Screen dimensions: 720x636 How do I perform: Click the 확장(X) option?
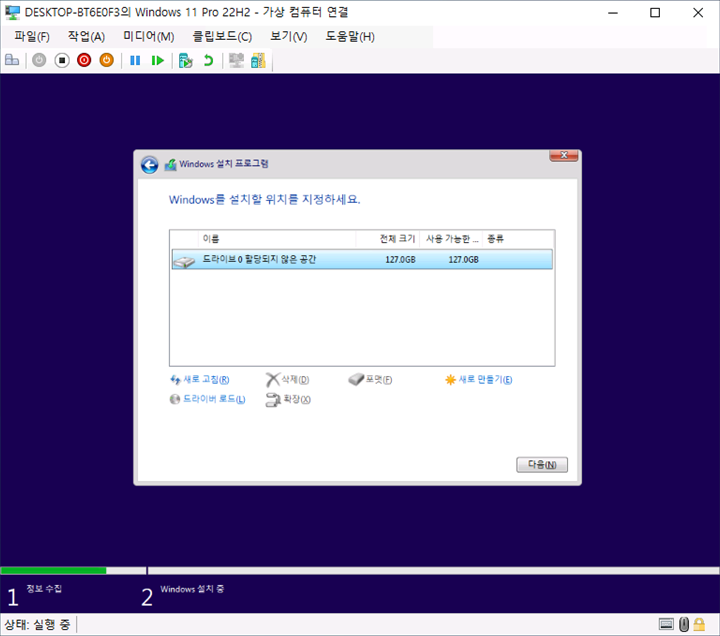(x=288, y=400)
